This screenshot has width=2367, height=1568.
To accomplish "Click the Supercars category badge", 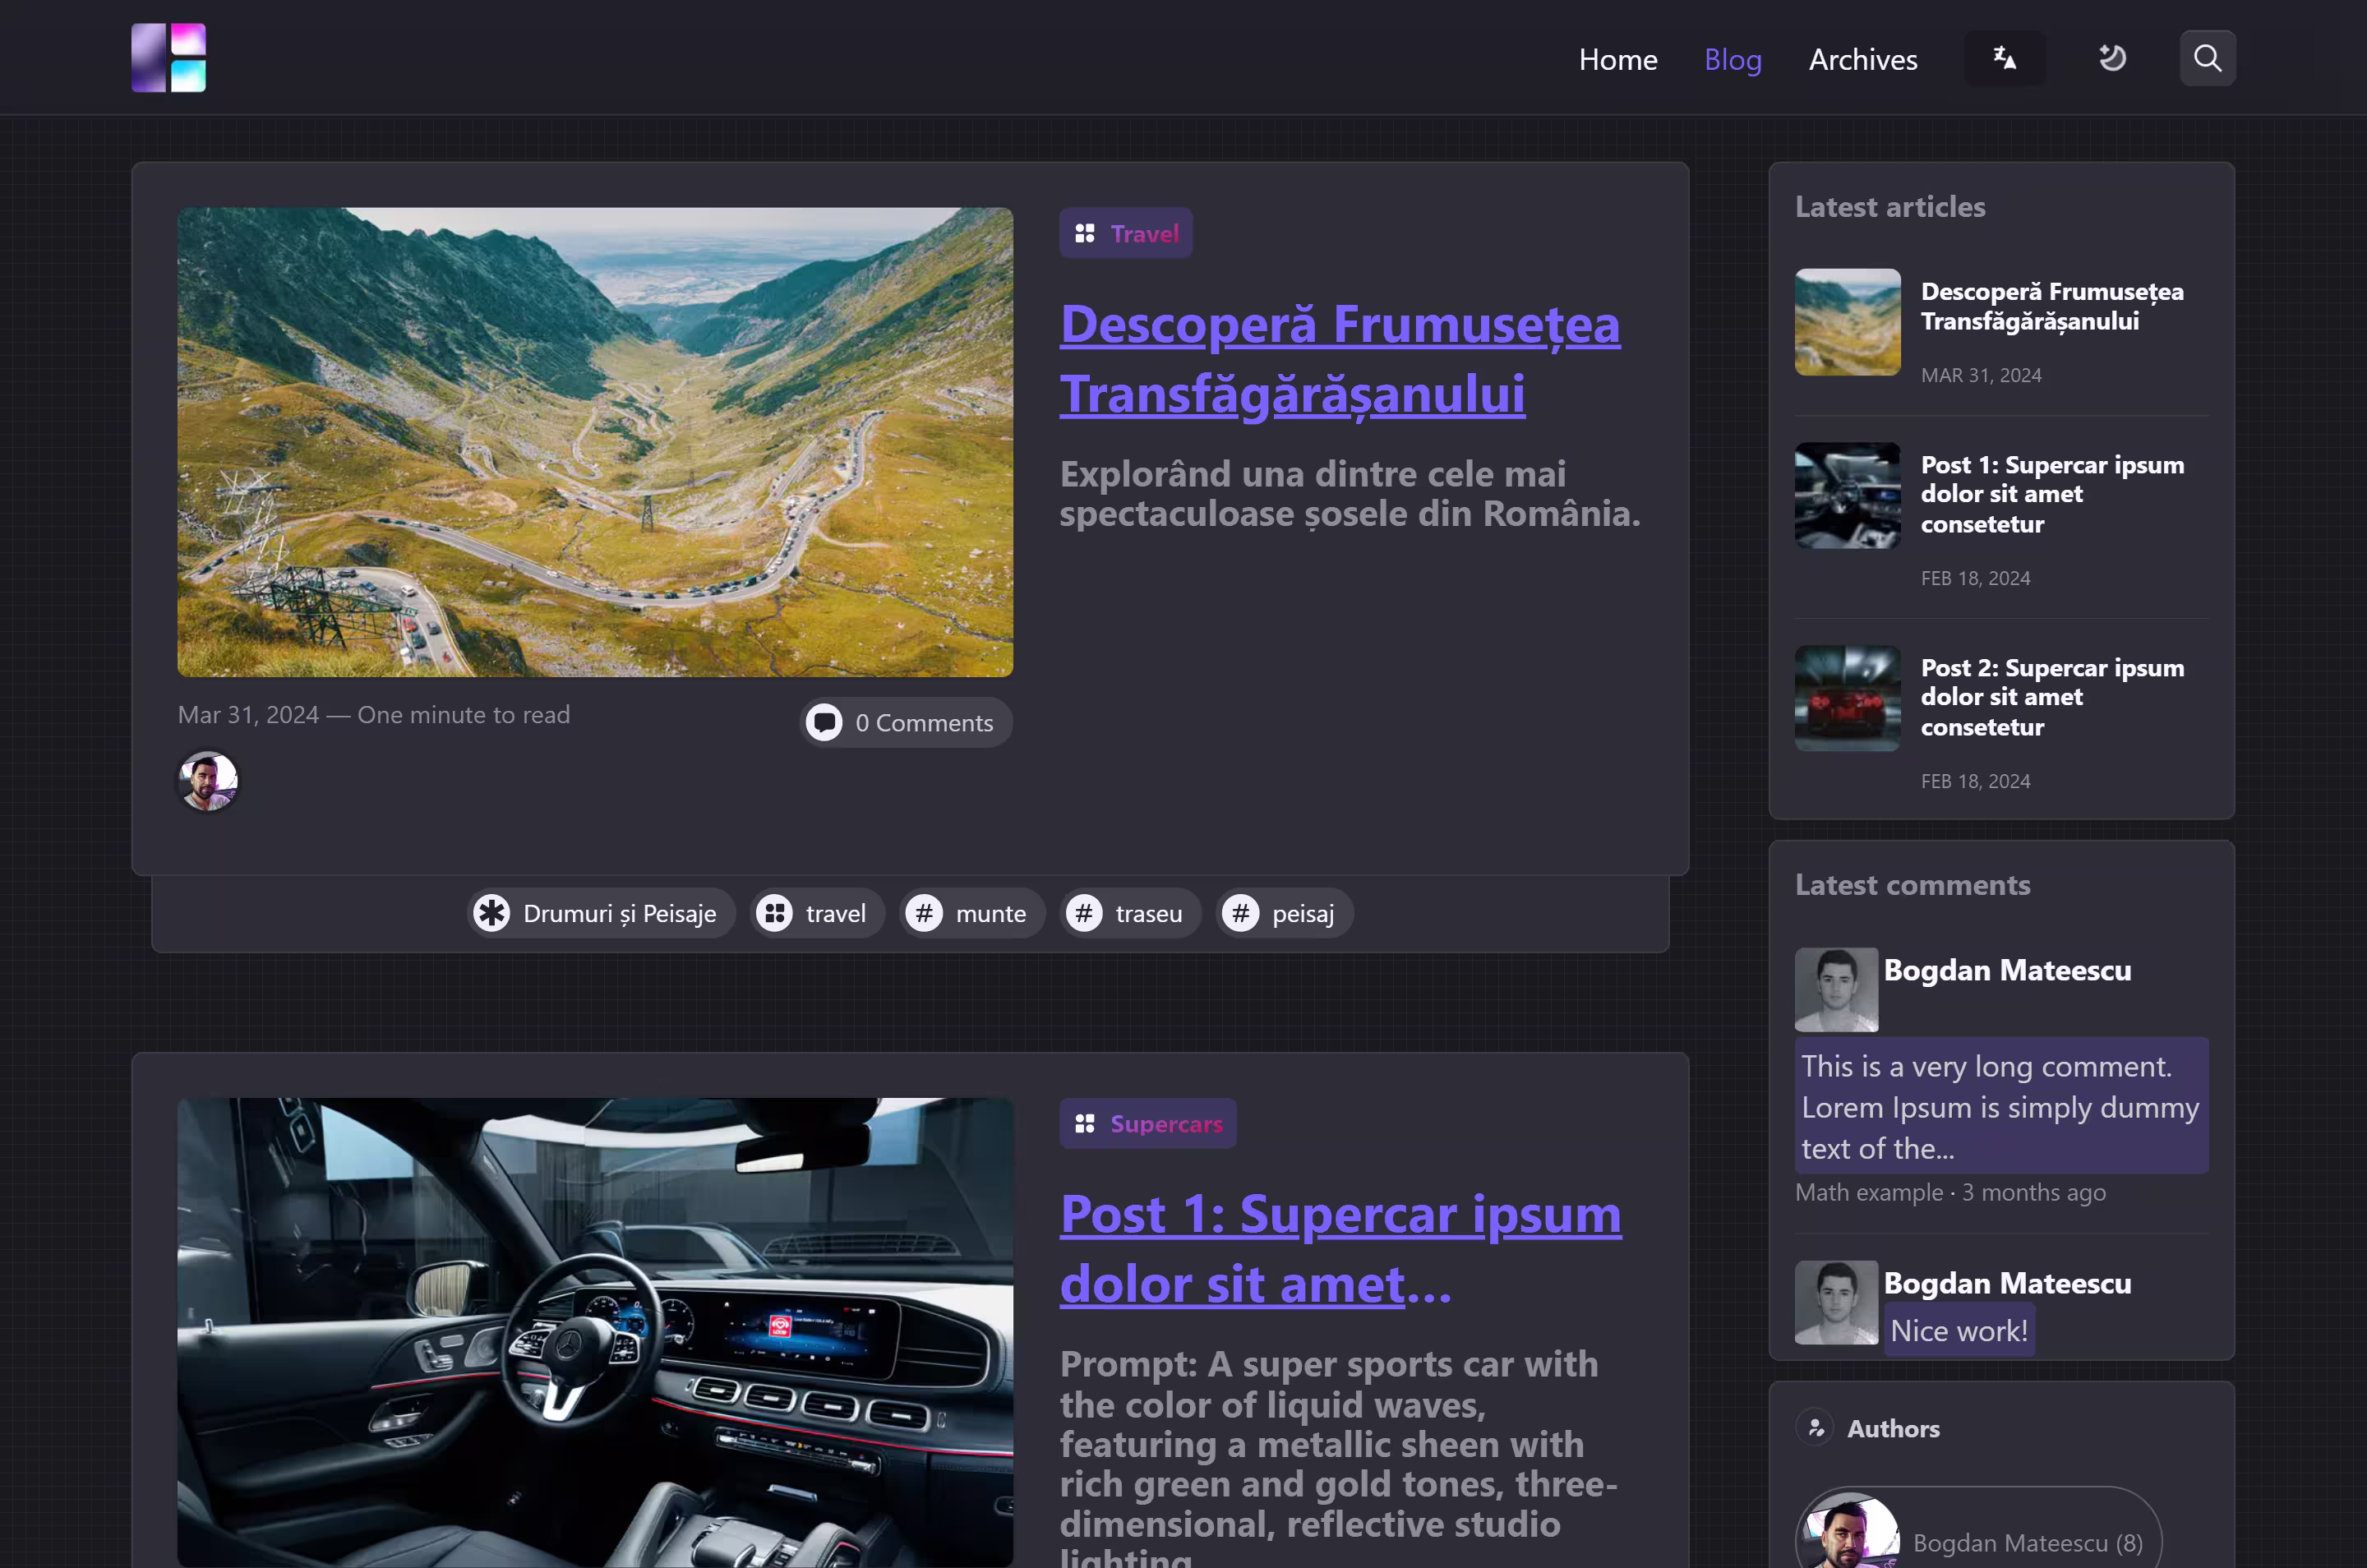I will point(1147,1123).
